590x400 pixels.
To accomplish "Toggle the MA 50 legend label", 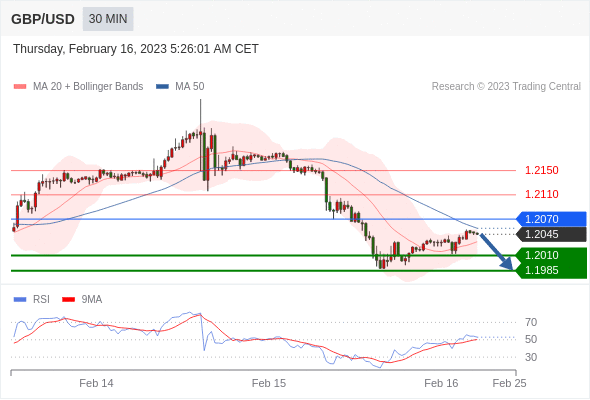I will (x=190, y=87).
